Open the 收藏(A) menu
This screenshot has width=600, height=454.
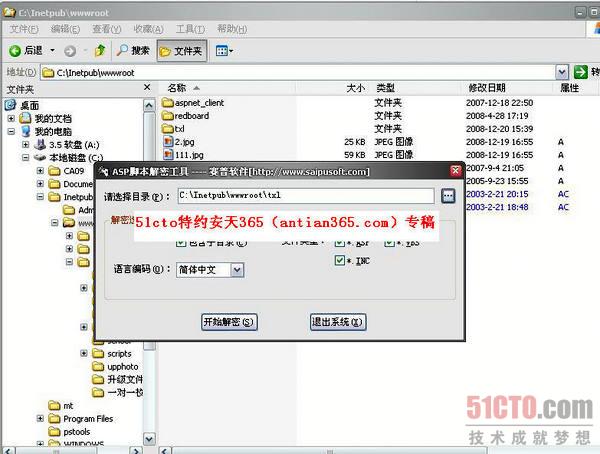click(148, 29)
